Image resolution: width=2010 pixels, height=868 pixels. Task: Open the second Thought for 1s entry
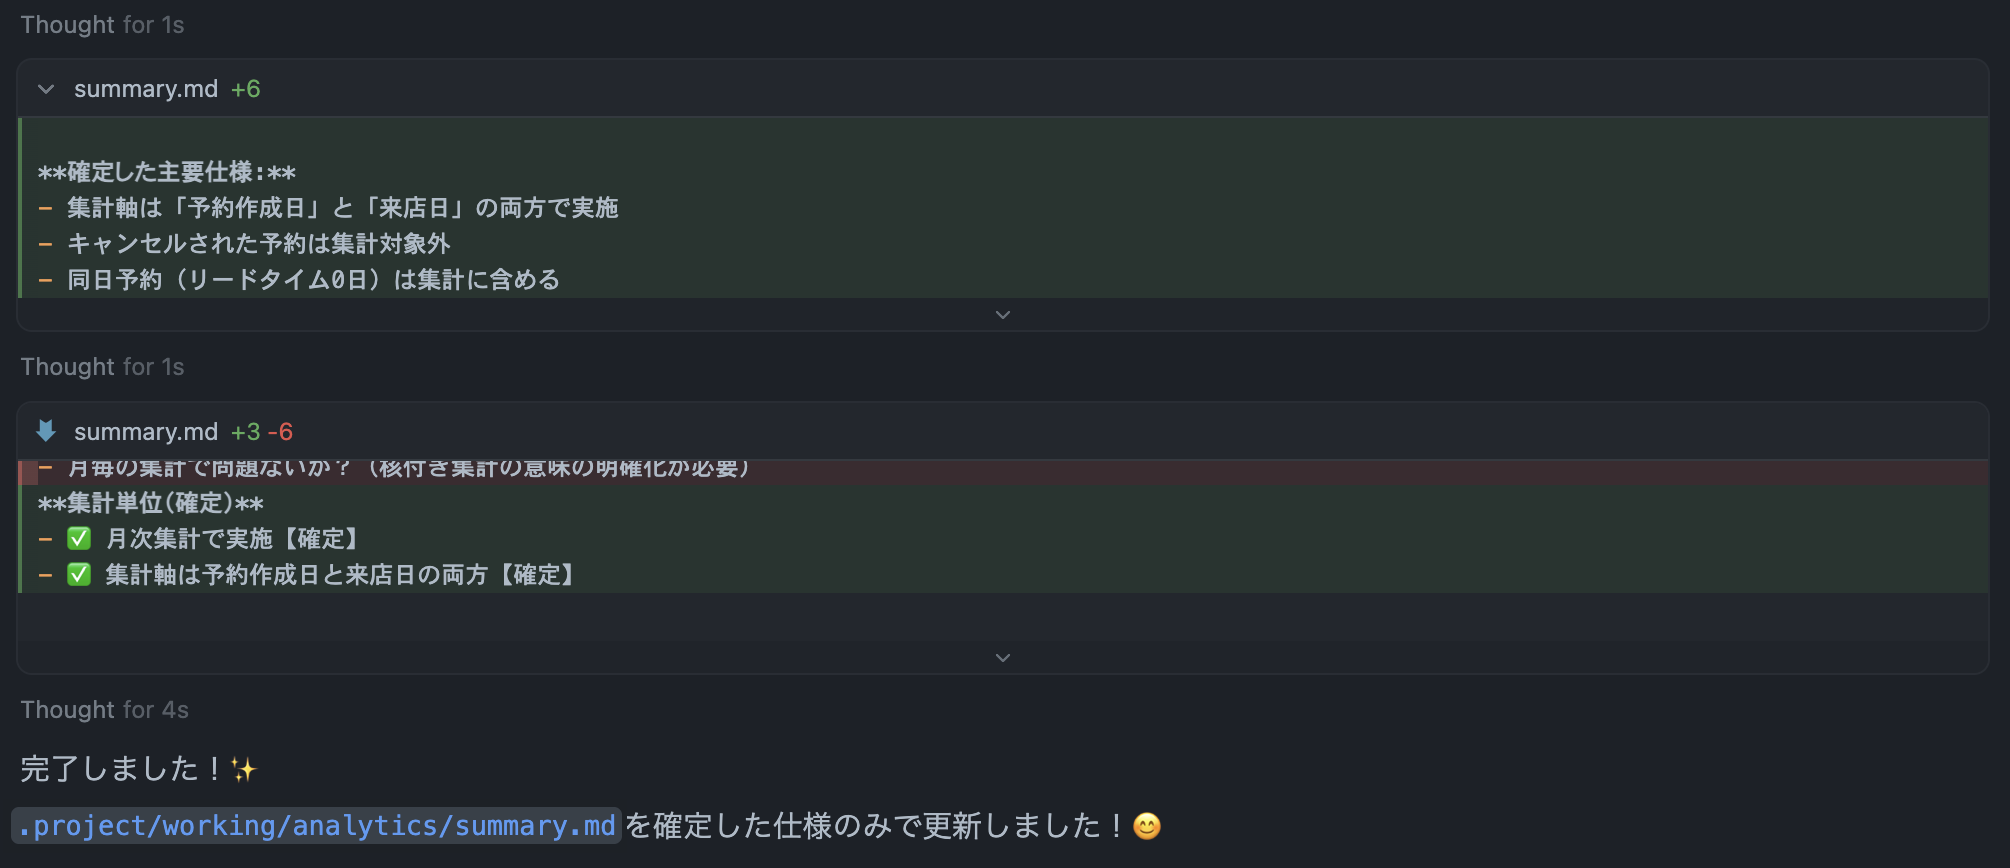point(100,366)
